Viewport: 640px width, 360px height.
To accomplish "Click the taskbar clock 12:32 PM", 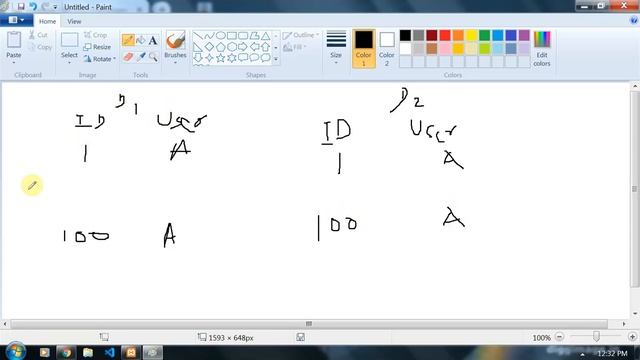I will 612,353.
